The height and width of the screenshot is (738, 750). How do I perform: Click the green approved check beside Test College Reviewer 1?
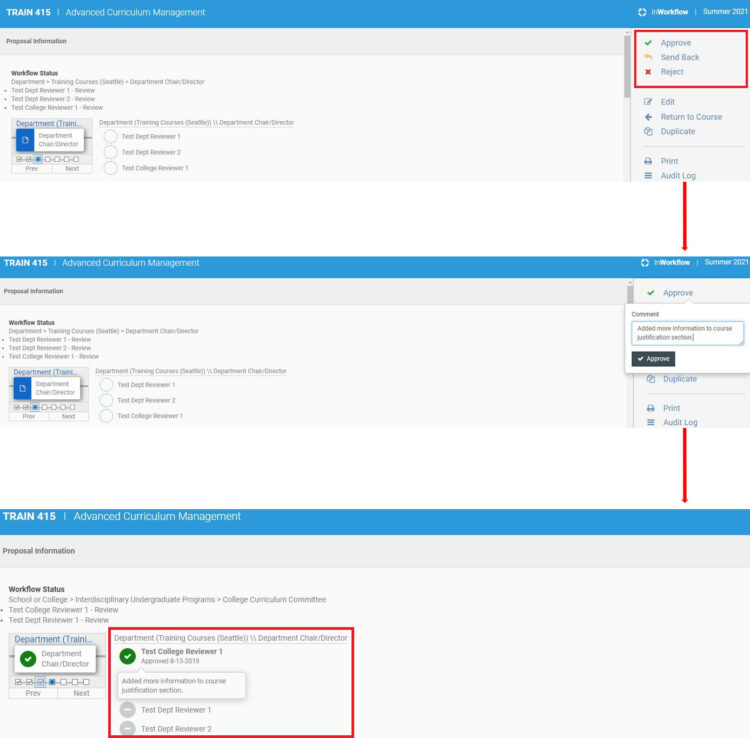point(128,656)
